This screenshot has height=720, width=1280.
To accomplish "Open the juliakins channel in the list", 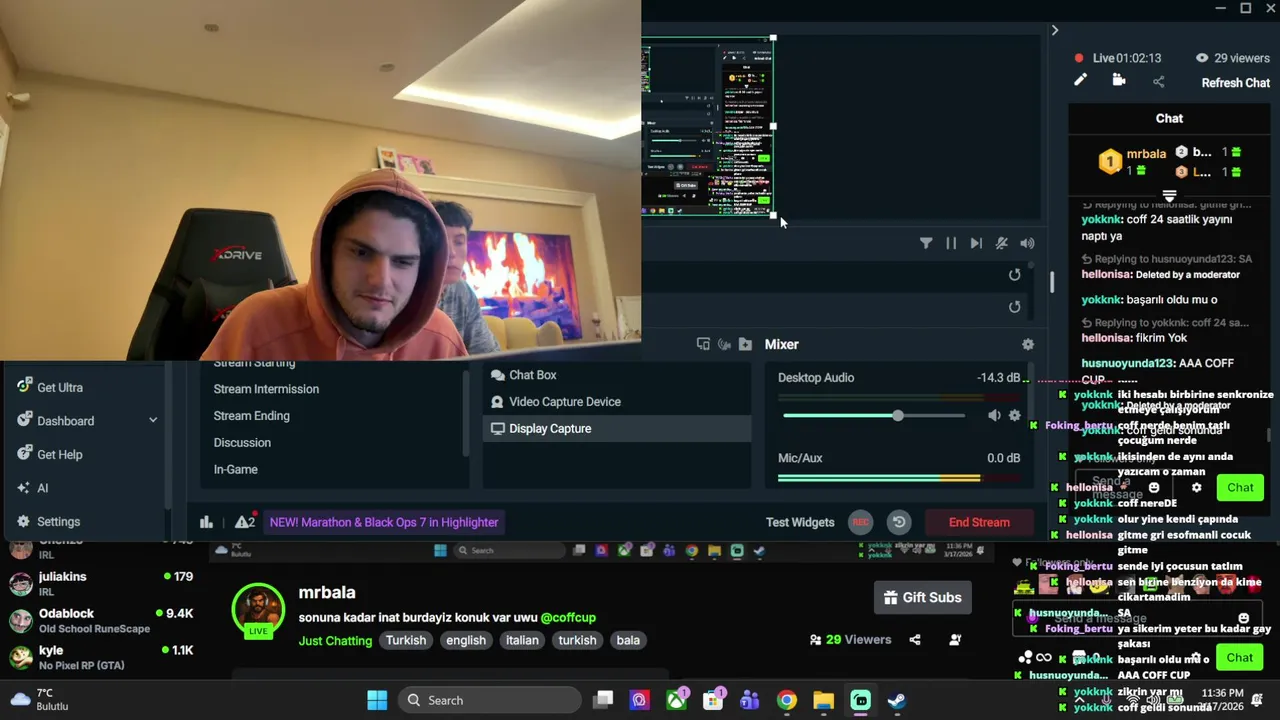I will point(100,584).
